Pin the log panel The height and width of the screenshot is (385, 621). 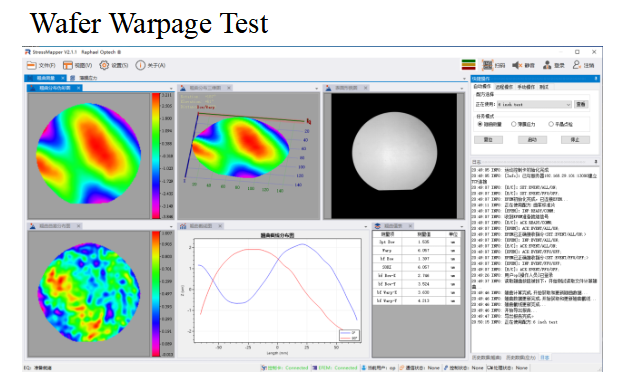tap(596, 162)
